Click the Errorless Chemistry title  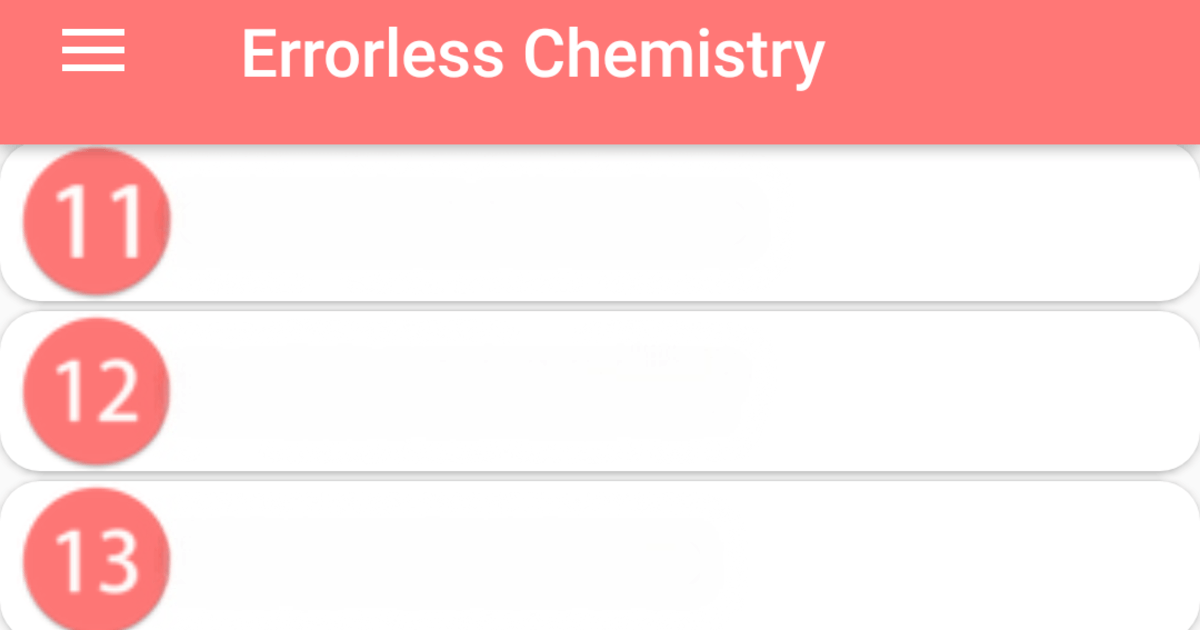(532, 54)
